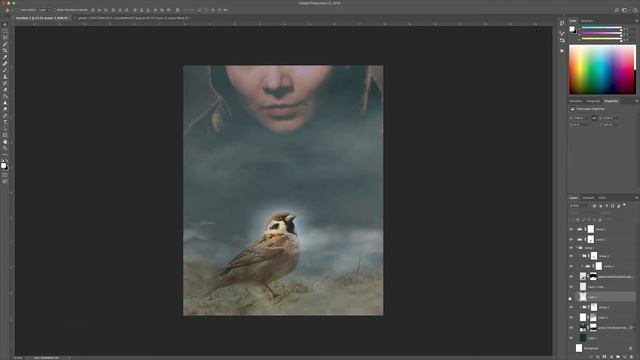The height and width of the screenshot is (360, 640).
Task: Click the Background layer lock icon
Action: 631,348
